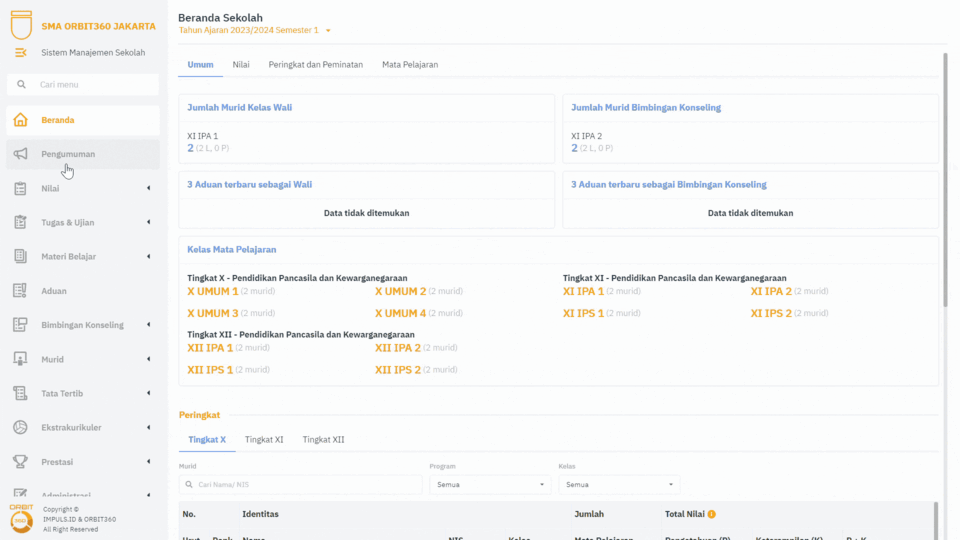
Task: Select the Materi Belajar book icon
Action: pyautogui.click(x=20, y=257)
